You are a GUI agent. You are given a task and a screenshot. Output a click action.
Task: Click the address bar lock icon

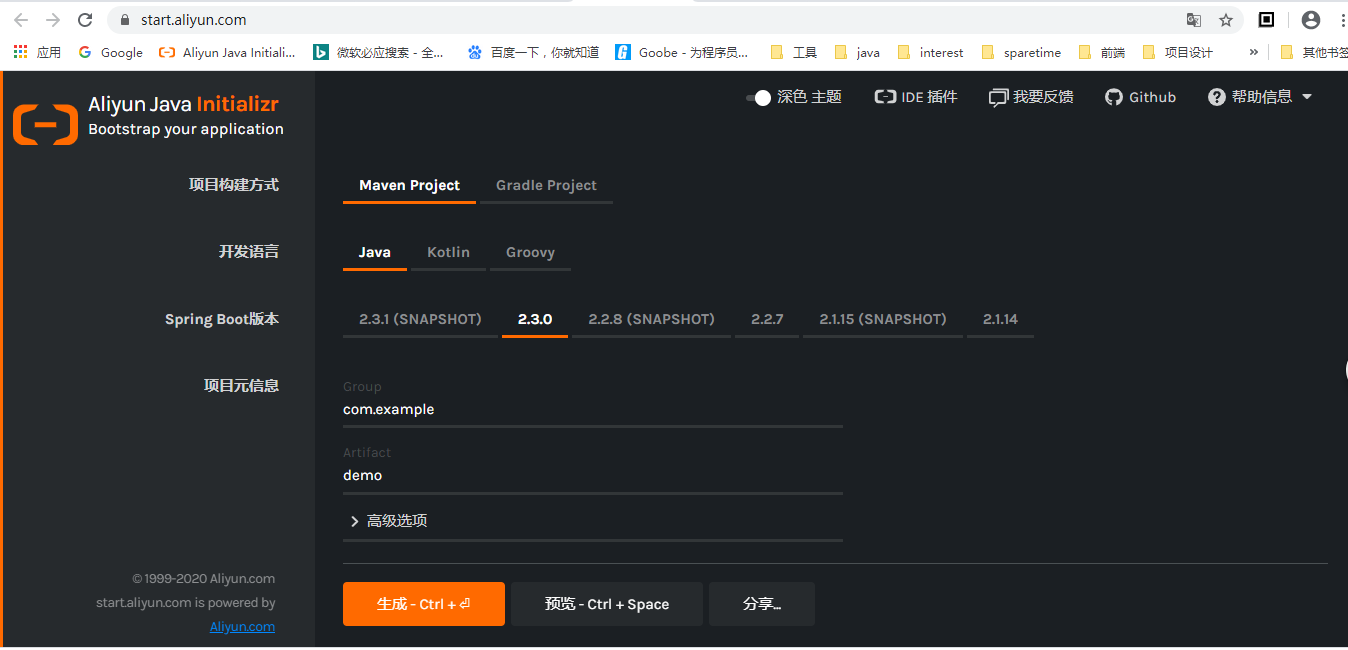click(x=125, y=20)
